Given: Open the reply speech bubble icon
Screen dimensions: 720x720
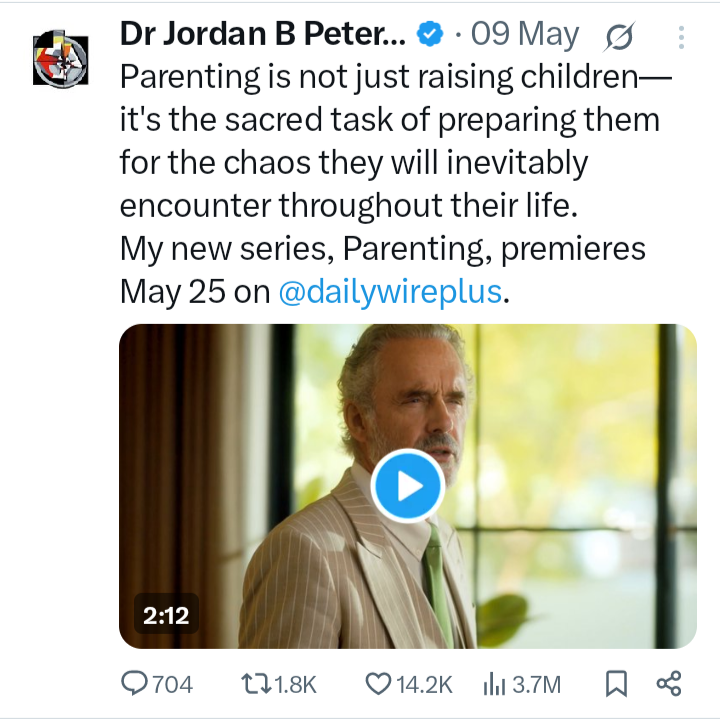Looking at the screenshot, I should click(x=134, y=684).
